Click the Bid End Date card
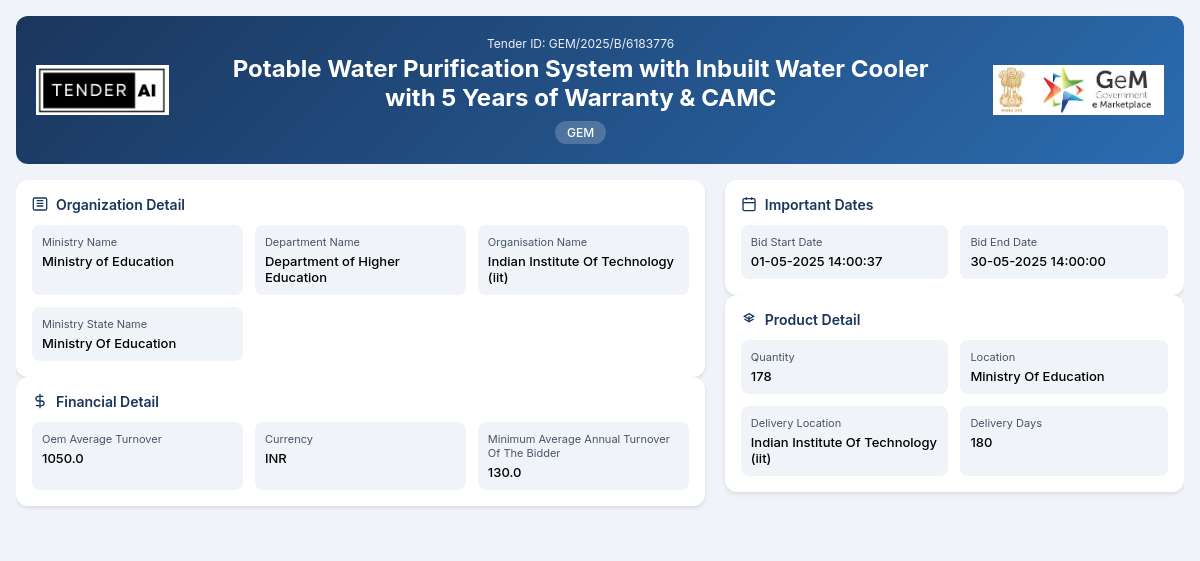Image resolution: width=1200 pixels, height=561 pixels. 1064,252
